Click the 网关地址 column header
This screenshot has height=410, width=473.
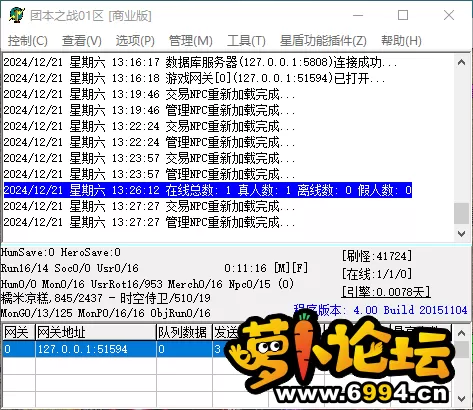(x=96, y=332)
